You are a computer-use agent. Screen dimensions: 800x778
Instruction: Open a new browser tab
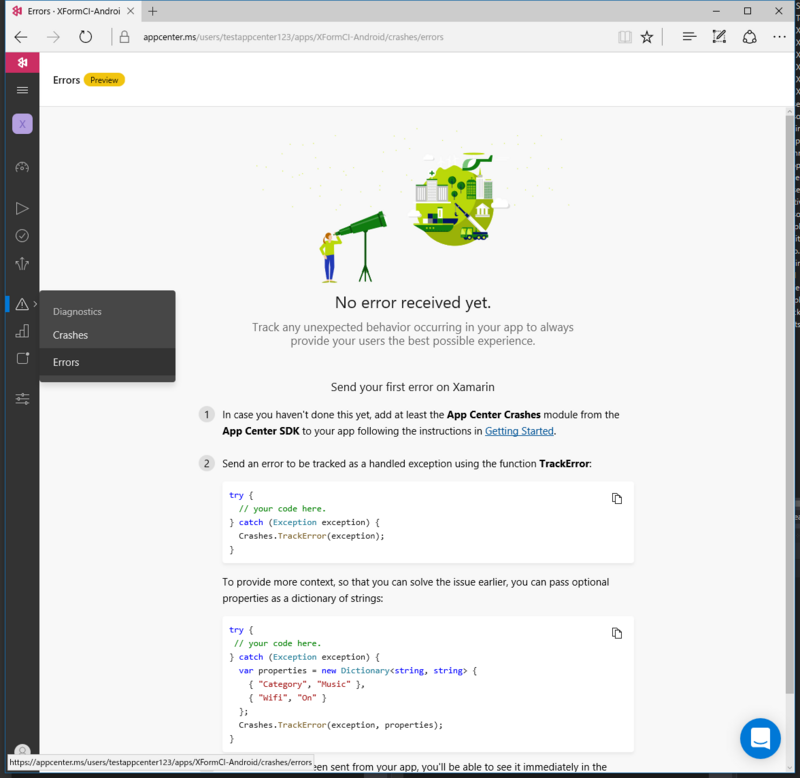153,11
